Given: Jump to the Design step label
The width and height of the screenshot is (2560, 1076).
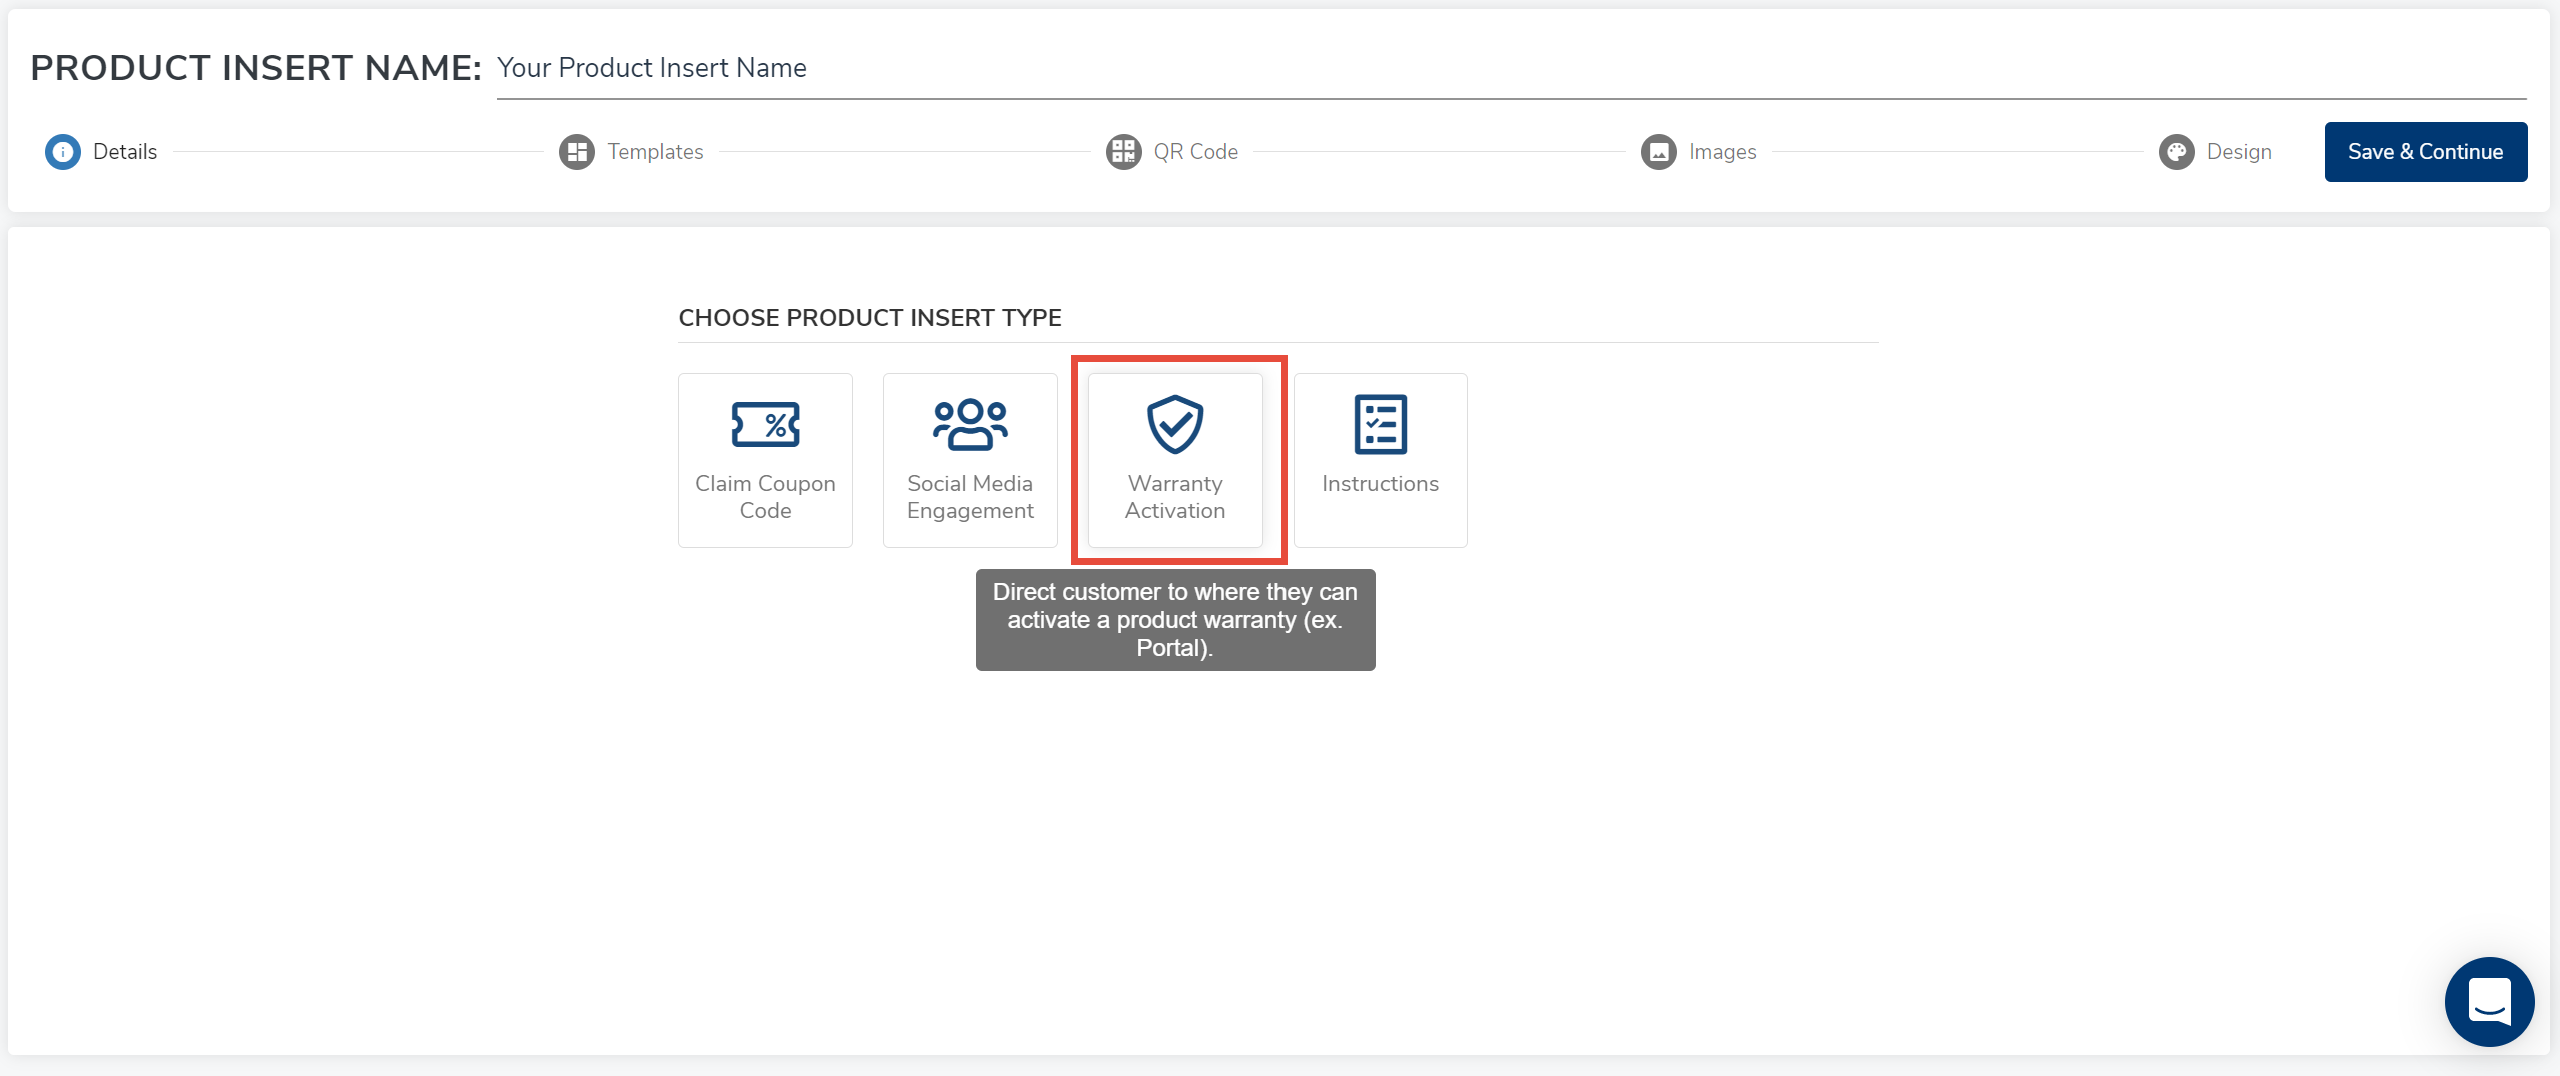Looking at the screenshot, I should pos(2239,152).
